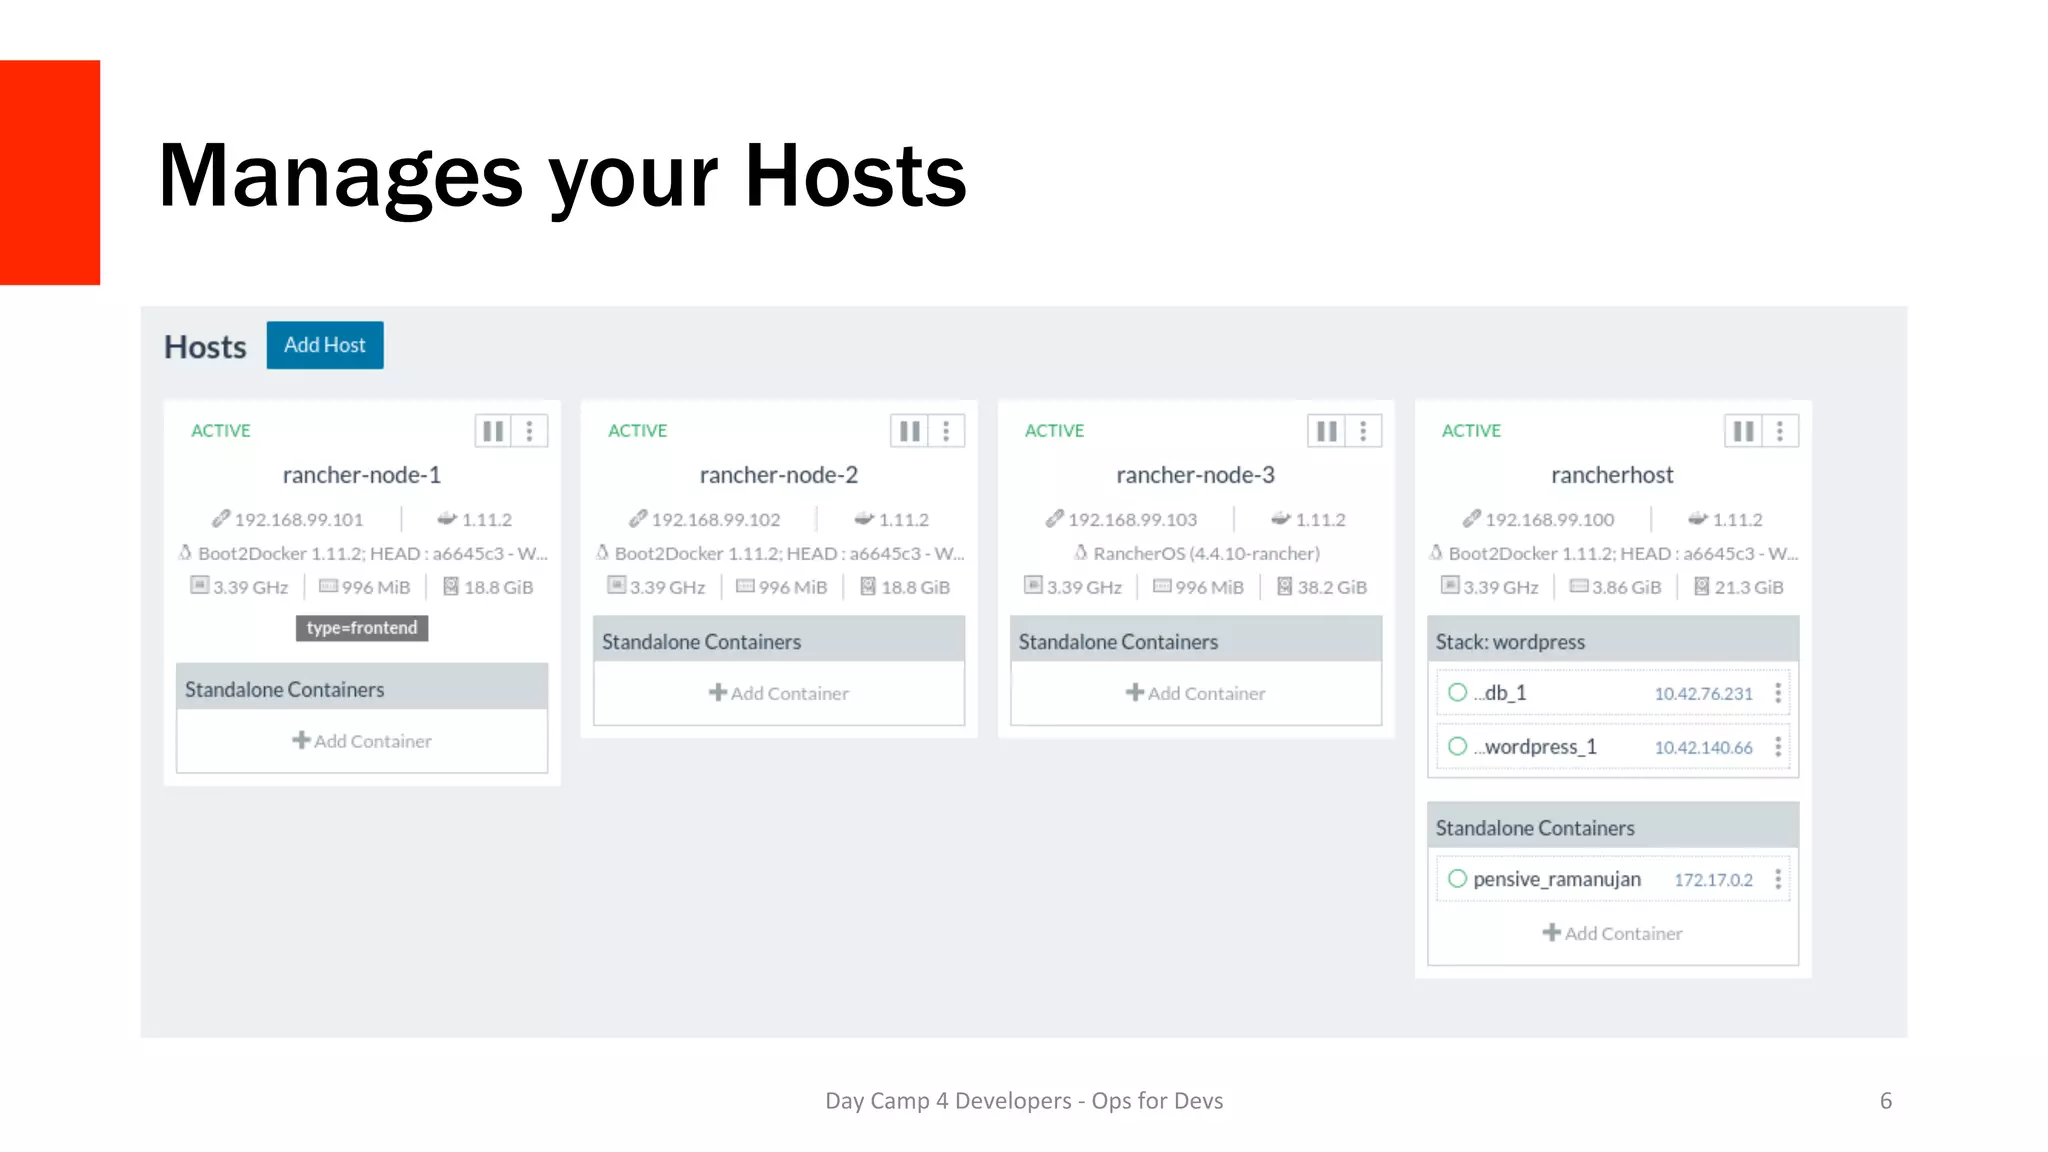The width and height of the screenshot is (2048, 1152).
Task: Click IP address 172.17.0.2
Action: click(1714, 880)
